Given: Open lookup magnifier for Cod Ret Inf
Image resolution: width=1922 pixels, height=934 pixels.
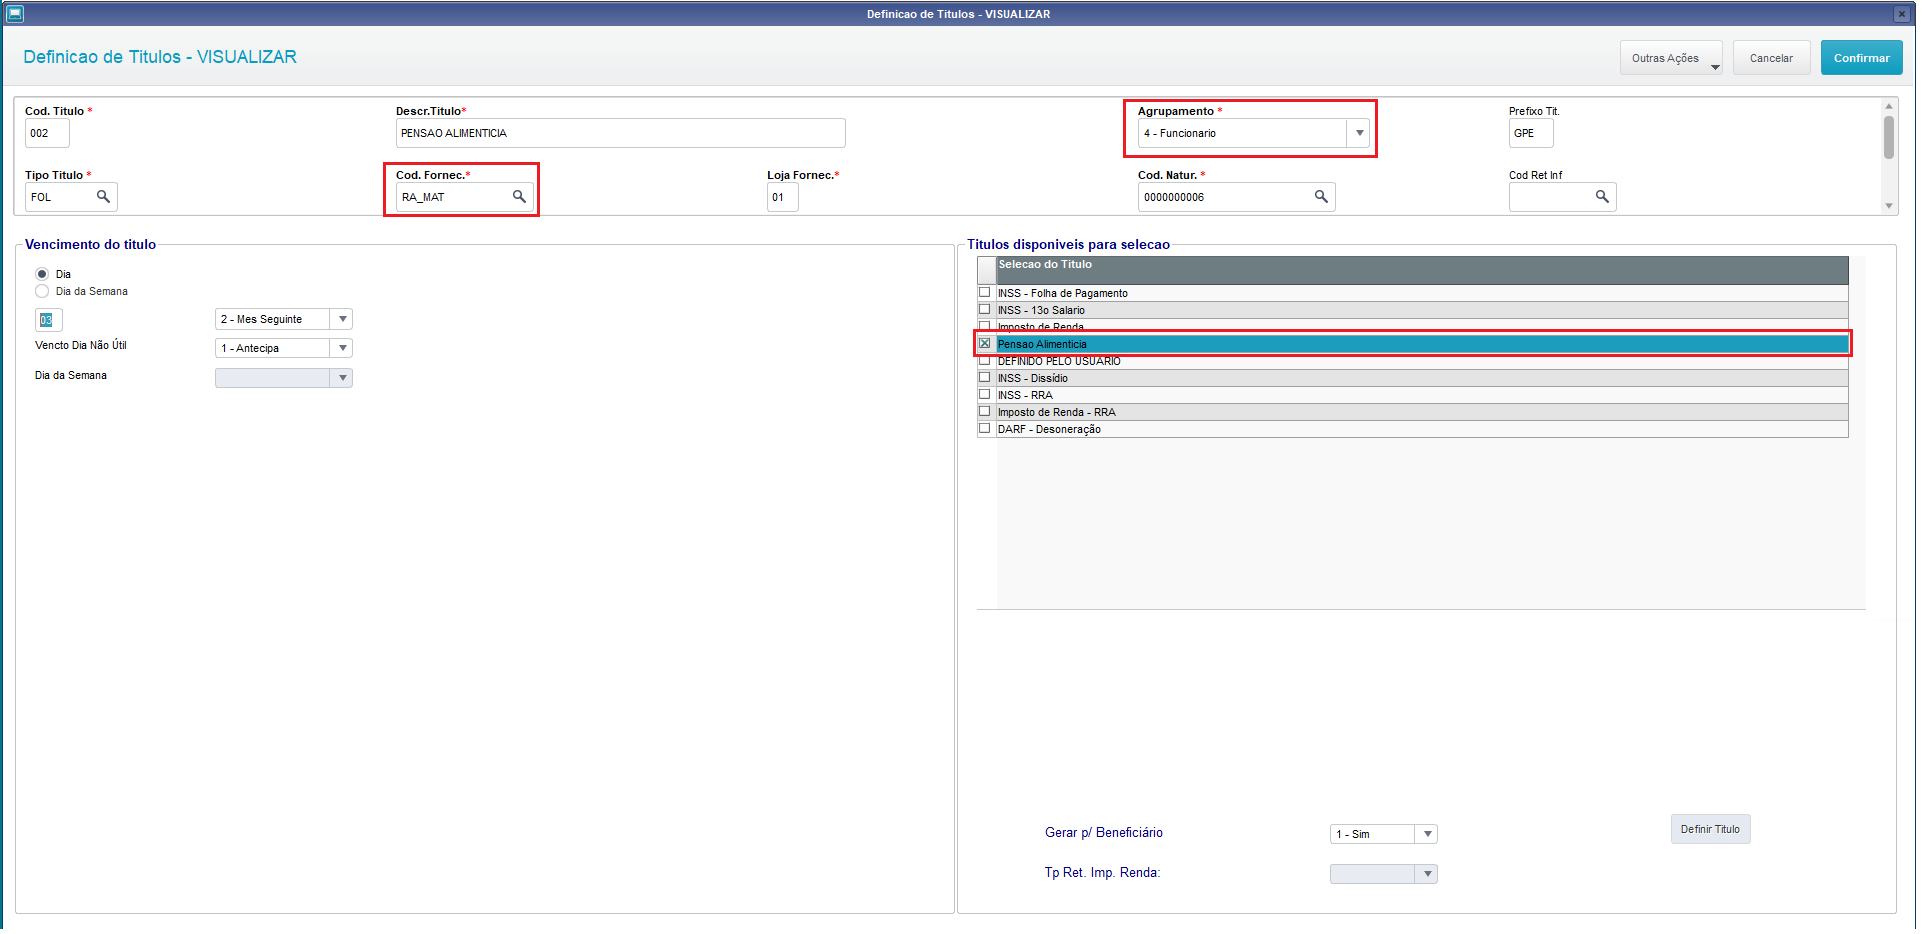Looking at the screenshot, I should click(1602, 197).
